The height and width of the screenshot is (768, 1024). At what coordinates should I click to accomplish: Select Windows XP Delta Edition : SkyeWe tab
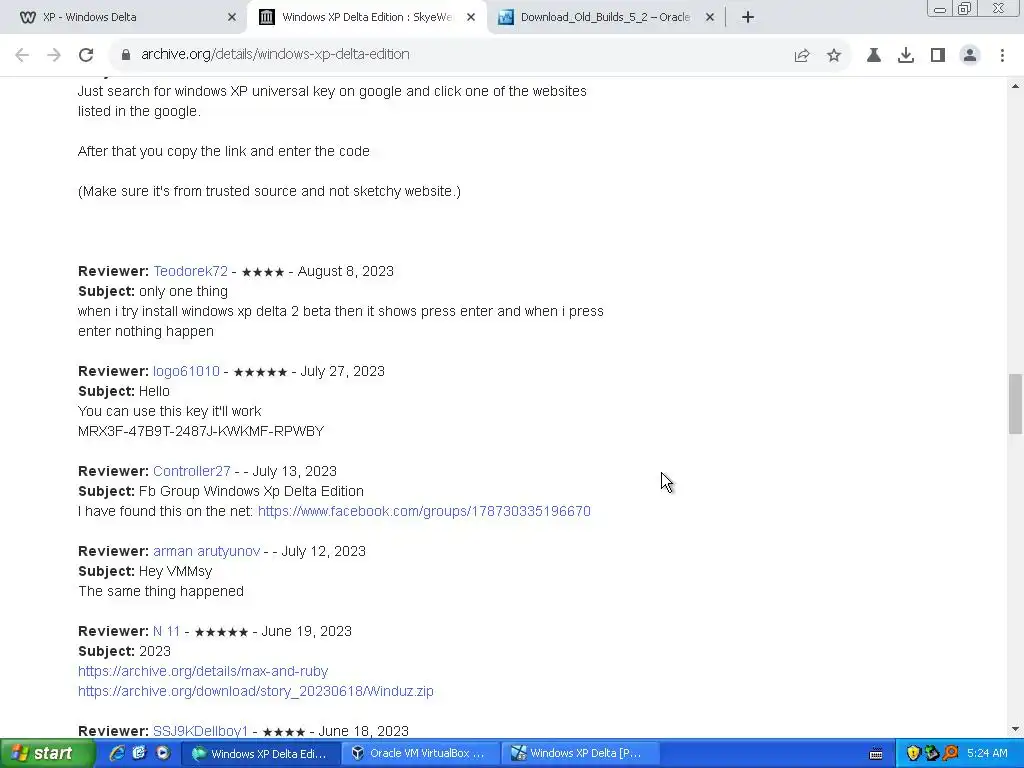click(367, 17)
